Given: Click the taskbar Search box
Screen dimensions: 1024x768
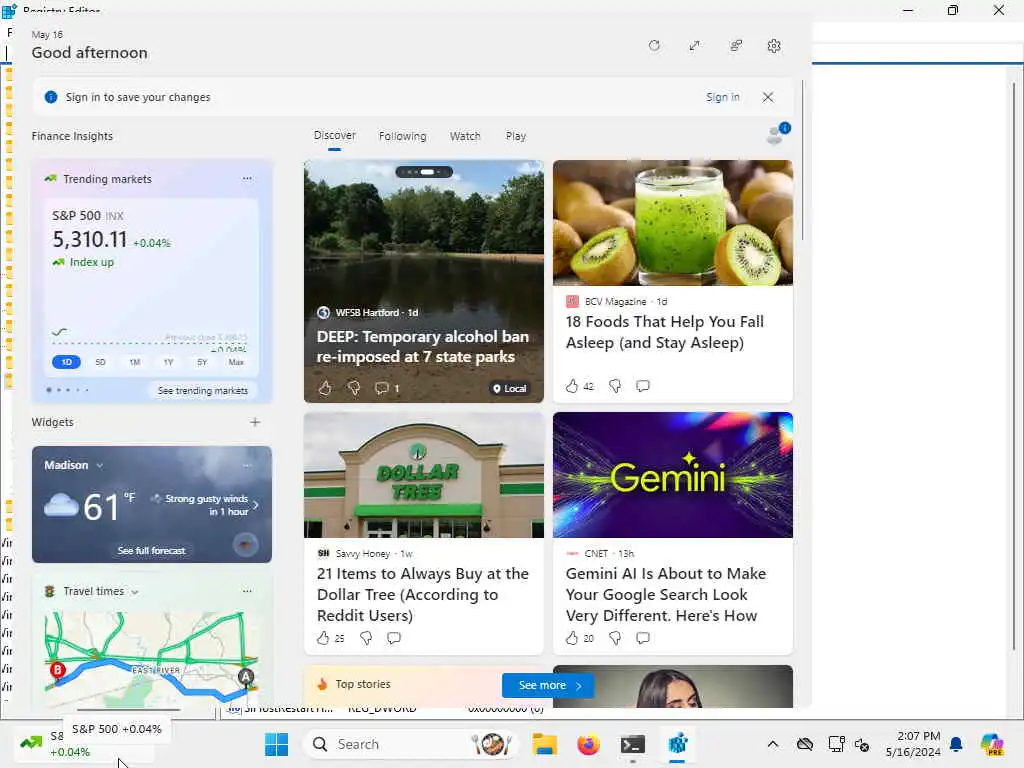Looking at the screenshot, I should (x=411, y=744).
